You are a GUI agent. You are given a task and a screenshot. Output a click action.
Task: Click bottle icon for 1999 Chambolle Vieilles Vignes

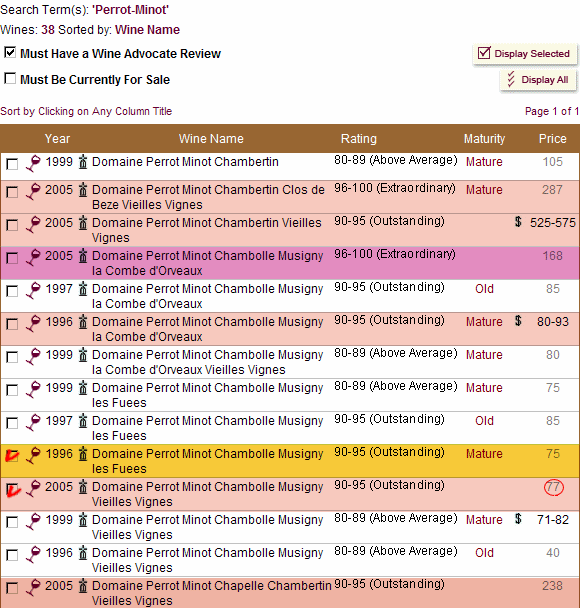(83, 520)
